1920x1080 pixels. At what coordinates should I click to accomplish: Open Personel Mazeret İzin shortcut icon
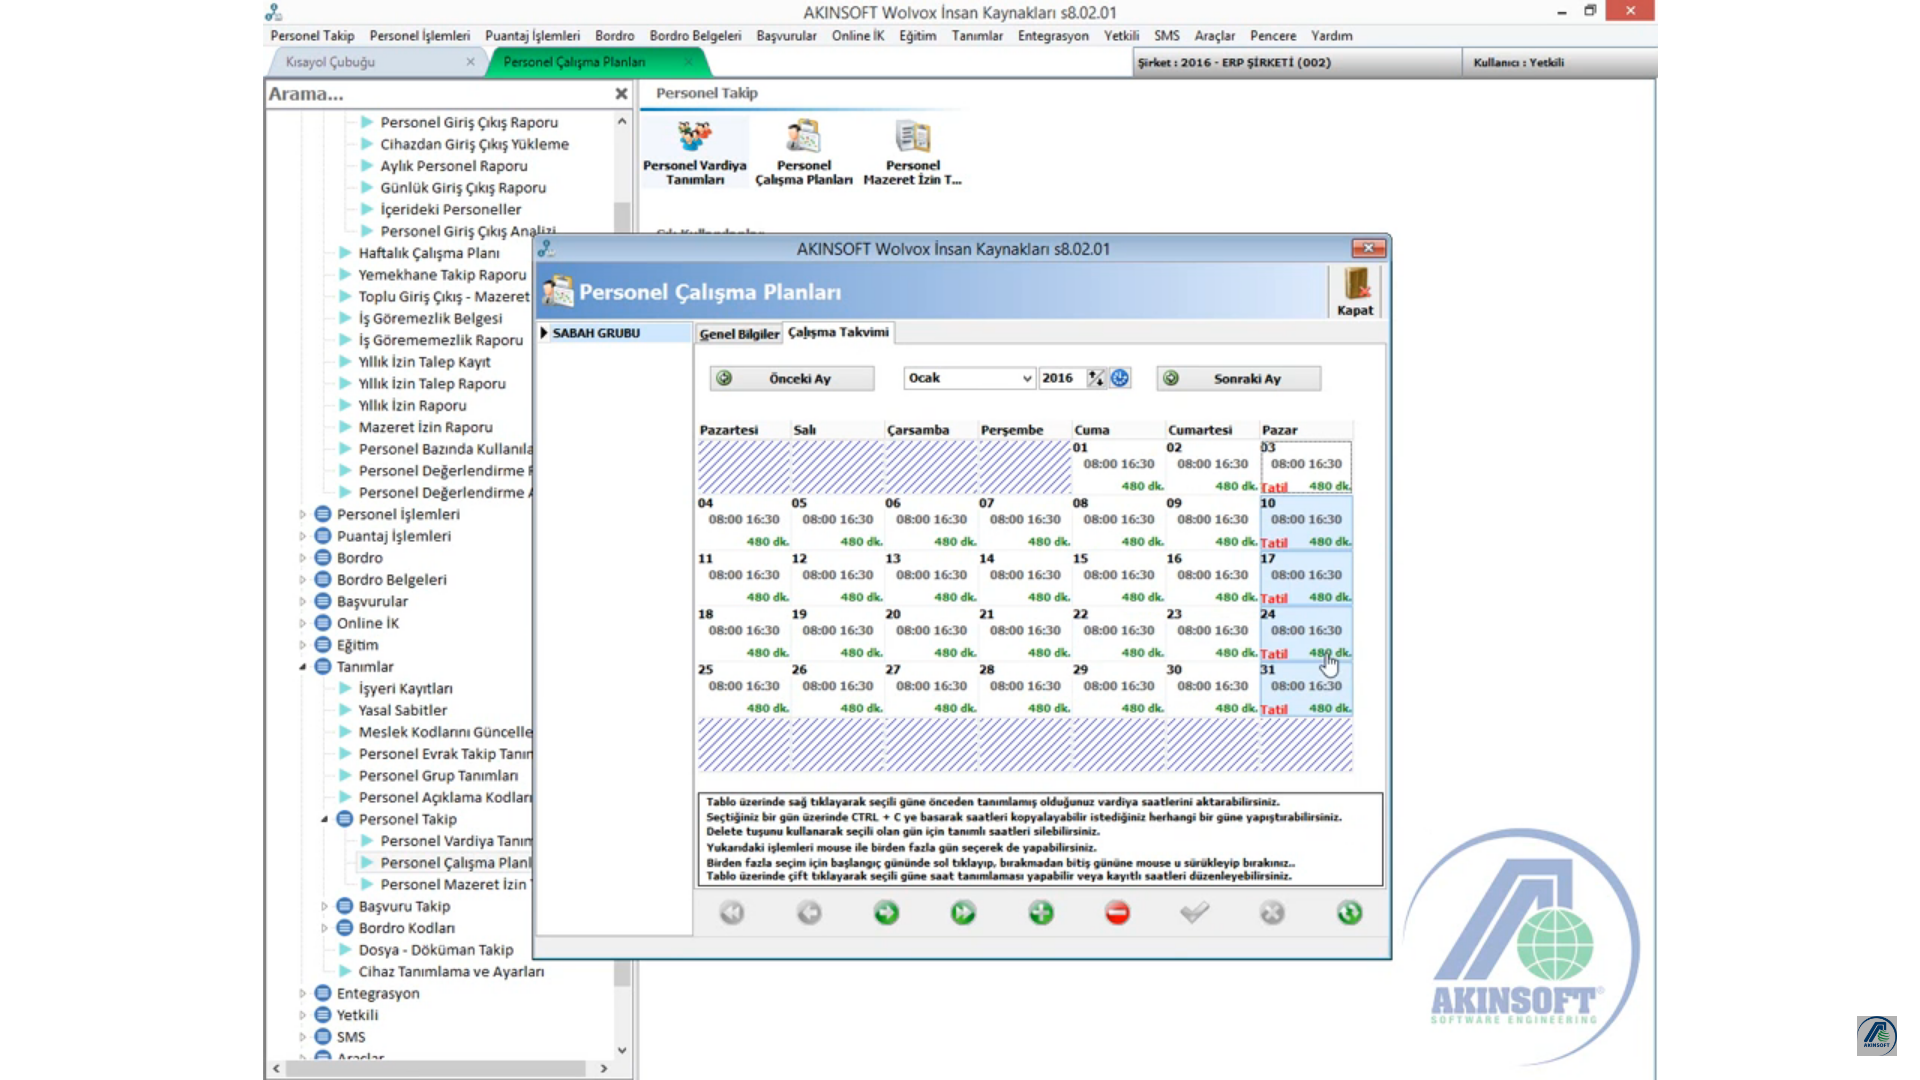(x=912, y=152)
